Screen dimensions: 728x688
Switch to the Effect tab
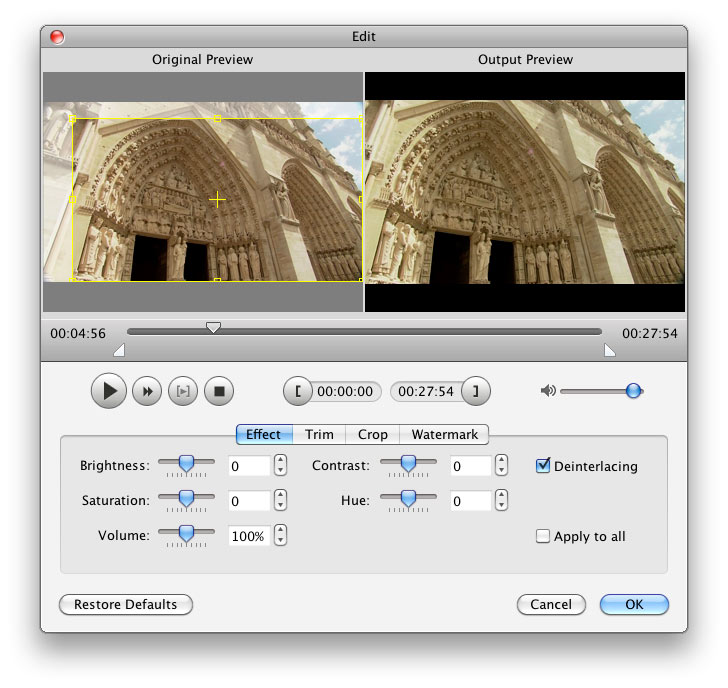(x=264, y=435)
